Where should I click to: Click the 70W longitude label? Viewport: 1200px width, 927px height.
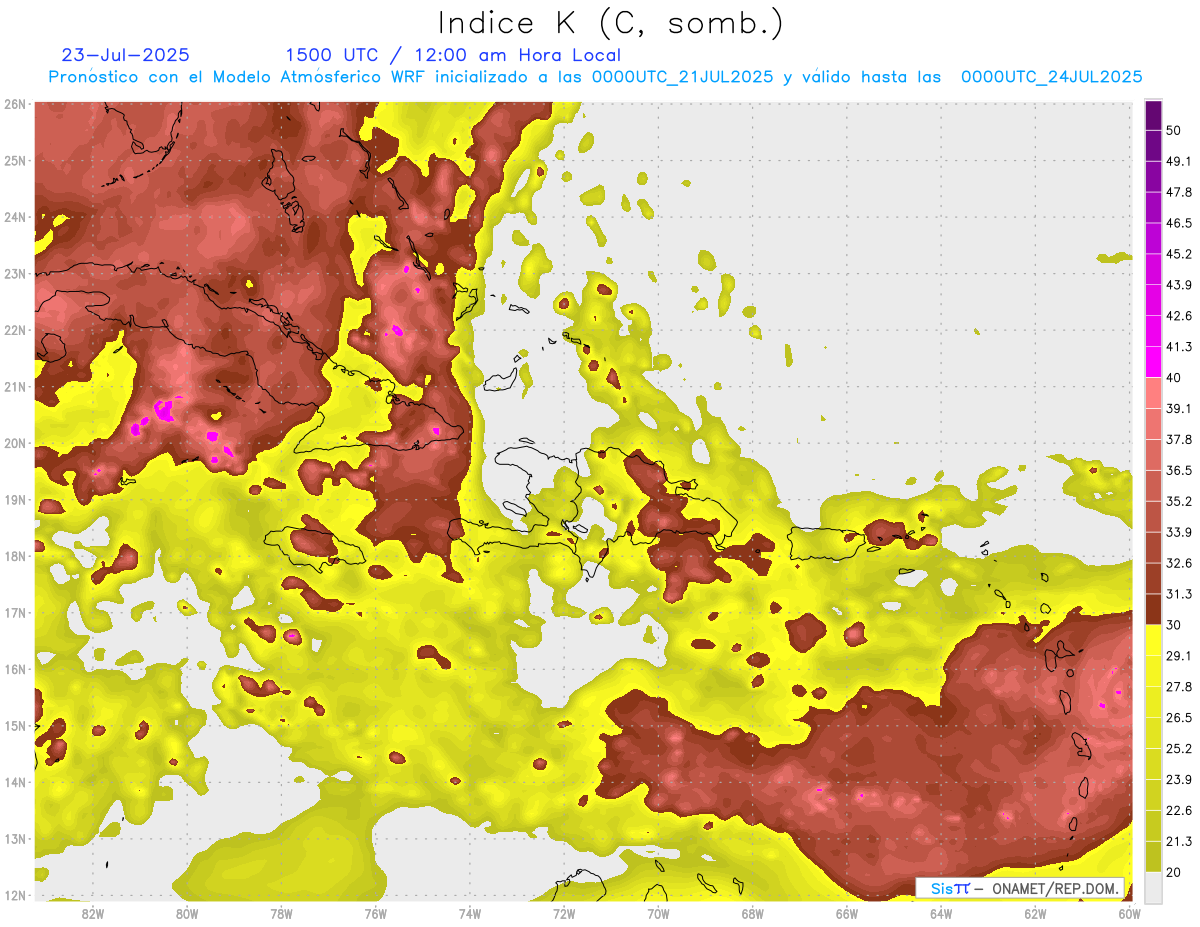pos(658,913)
